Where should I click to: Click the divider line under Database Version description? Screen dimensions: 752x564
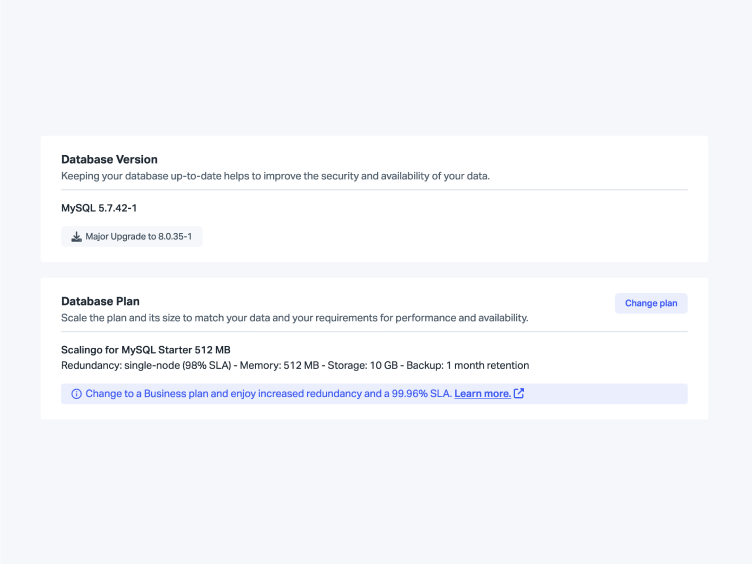click(374, 190)
